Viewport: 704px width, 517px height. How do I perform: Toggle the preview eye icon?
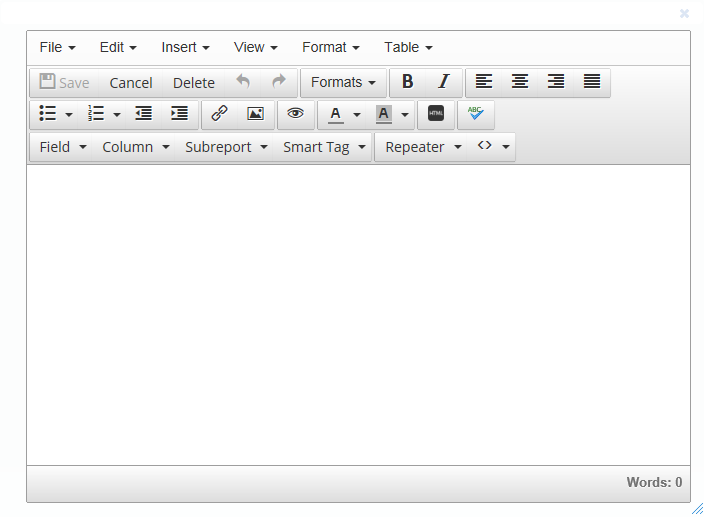coord(295,114)
